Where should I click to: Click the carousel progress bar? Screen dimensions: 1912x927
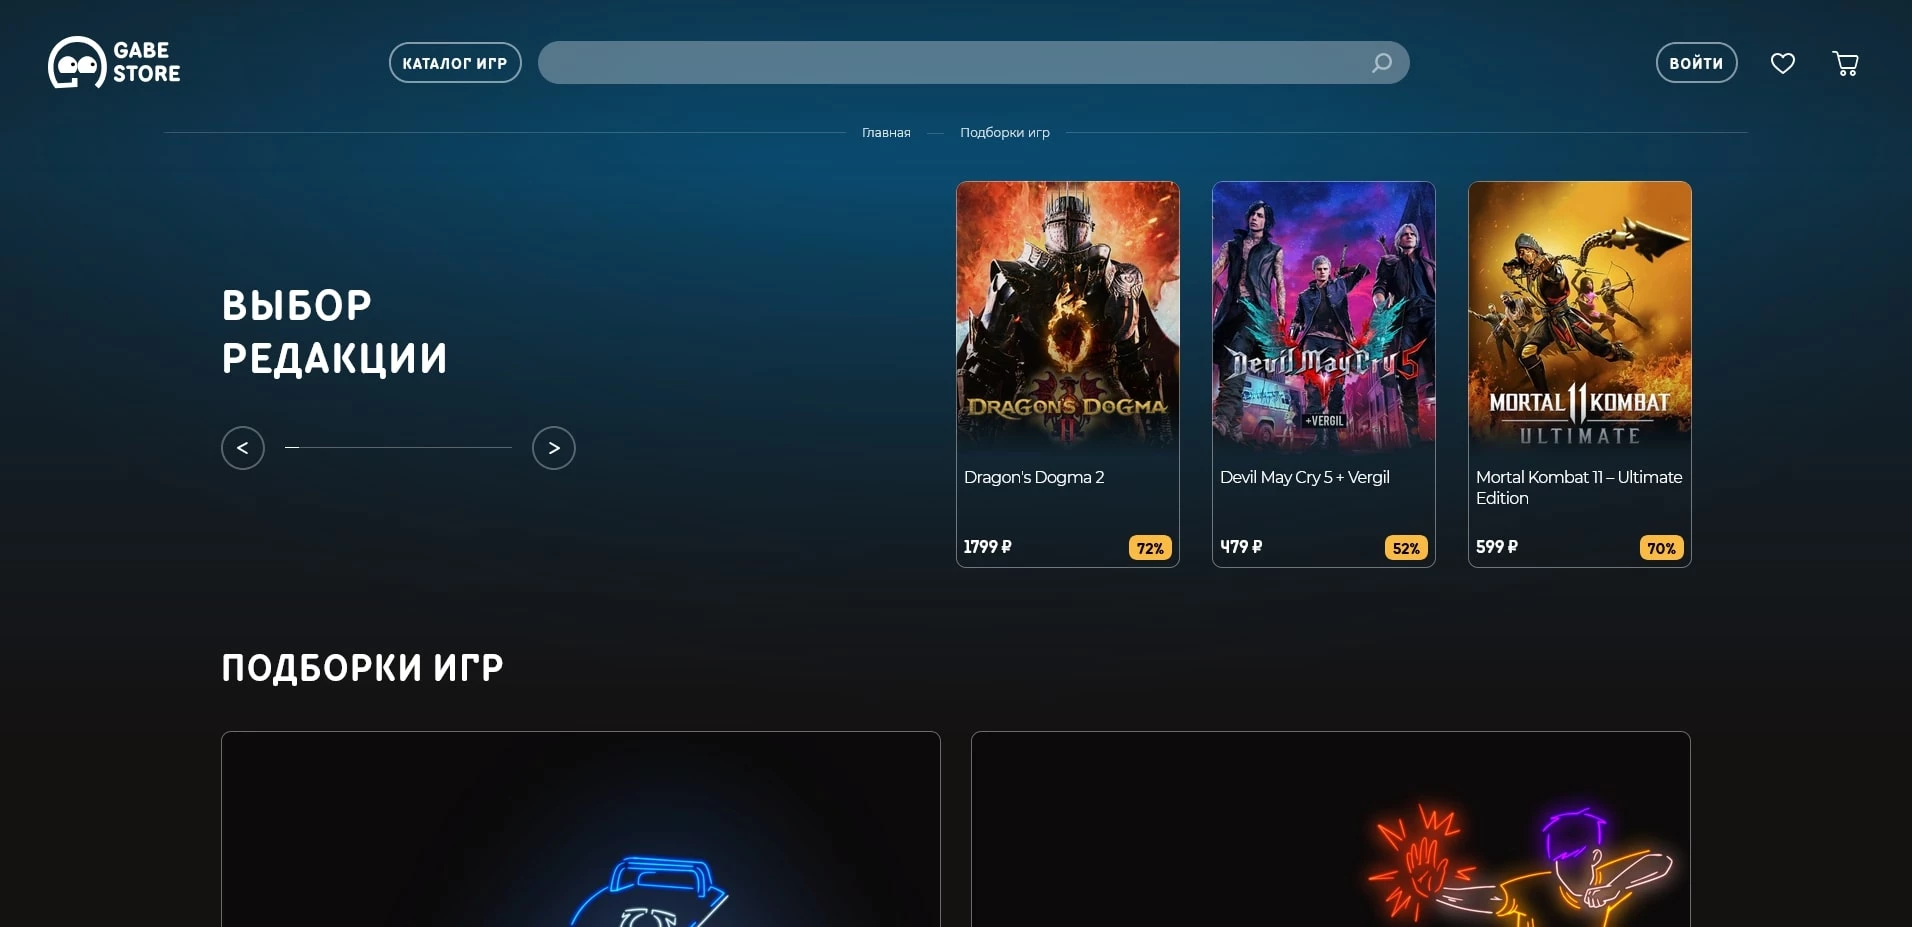tap(398, 448)
